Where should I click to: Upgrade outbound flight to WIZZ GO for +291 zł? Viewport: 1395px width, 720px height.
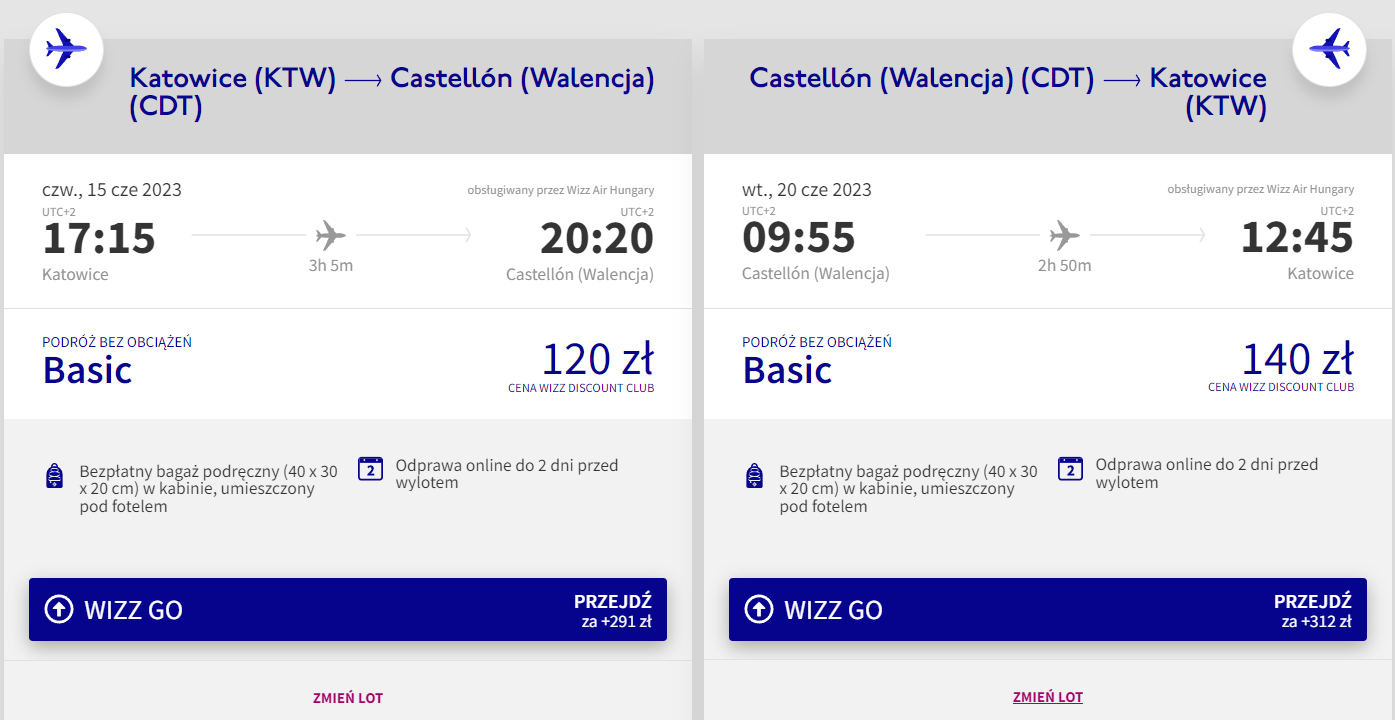(347, 609)
